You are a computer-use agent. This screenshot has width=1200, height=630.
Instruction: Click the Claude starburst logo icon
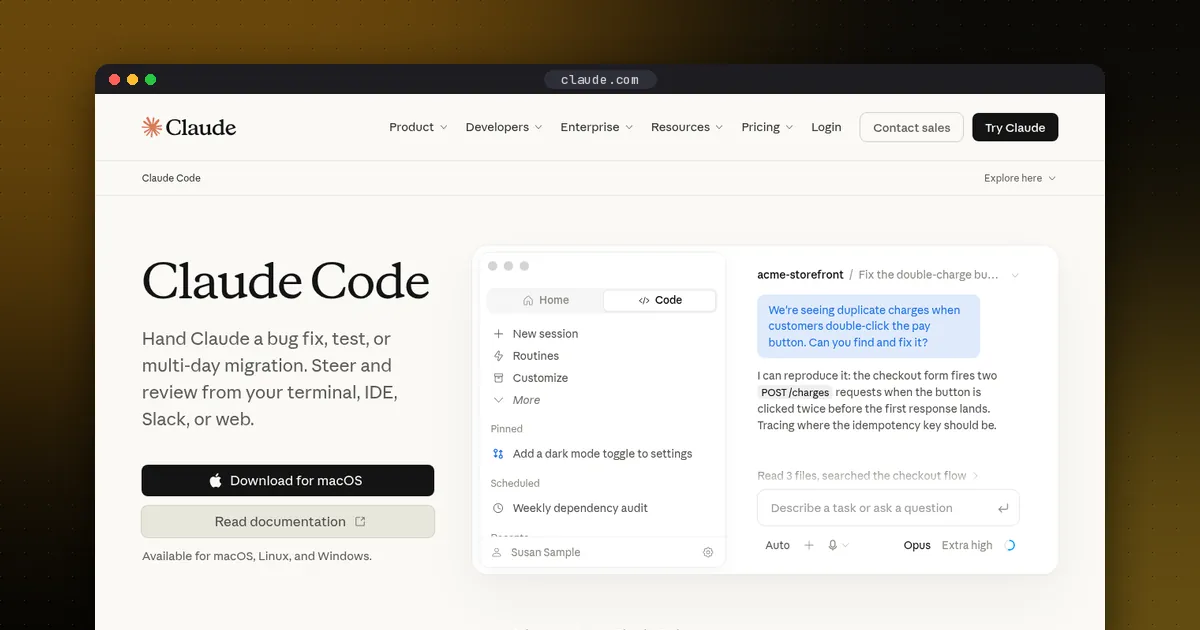[152, 127]
